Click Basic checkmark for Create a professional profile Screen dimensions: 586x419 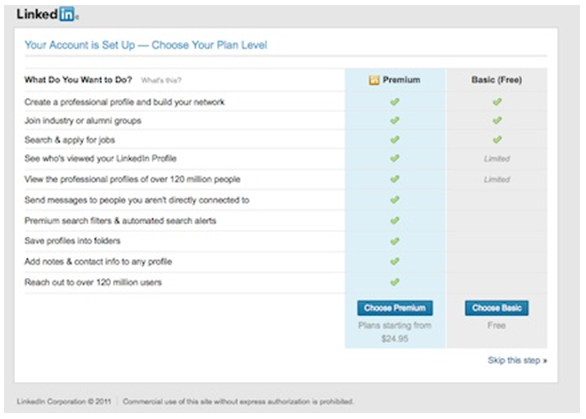click(x=497, y=102)
